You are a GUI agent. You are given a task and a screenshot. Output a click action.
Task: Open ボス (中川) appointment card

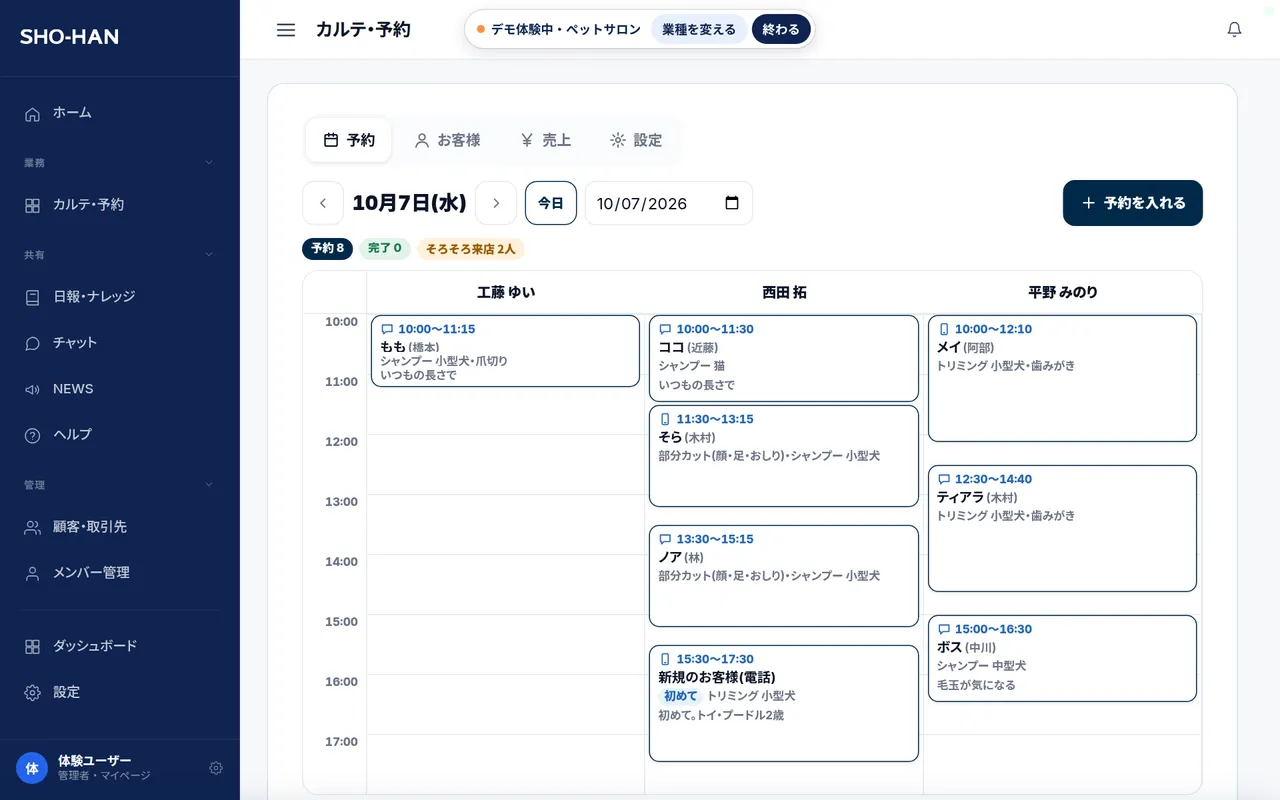(1062, 658)
